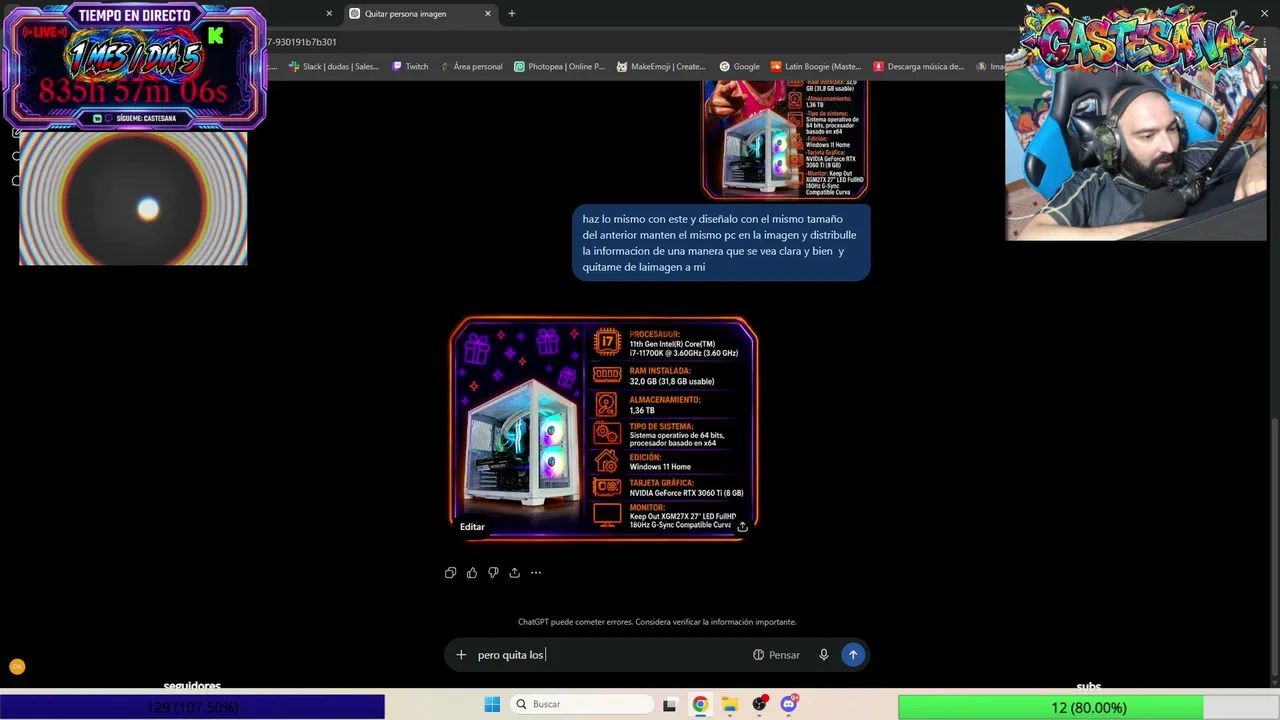Open more actions for the response
Viewport: 1280px width, 720px height.
click(x=536, y=573)
